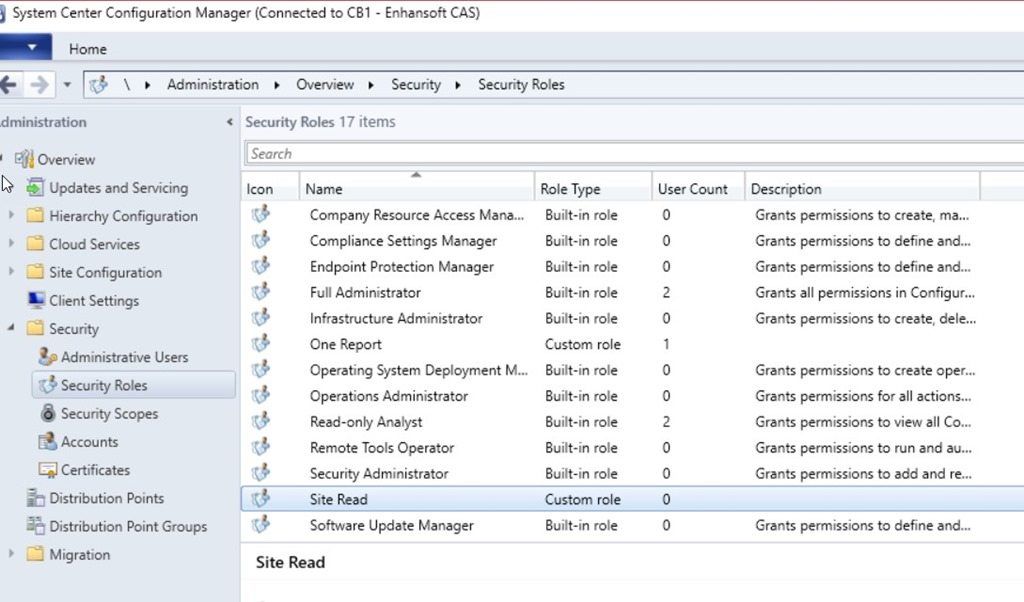
Task: Select the Remote Tools Operator role name
Action: pyautogui.click(x=382, y=448)
